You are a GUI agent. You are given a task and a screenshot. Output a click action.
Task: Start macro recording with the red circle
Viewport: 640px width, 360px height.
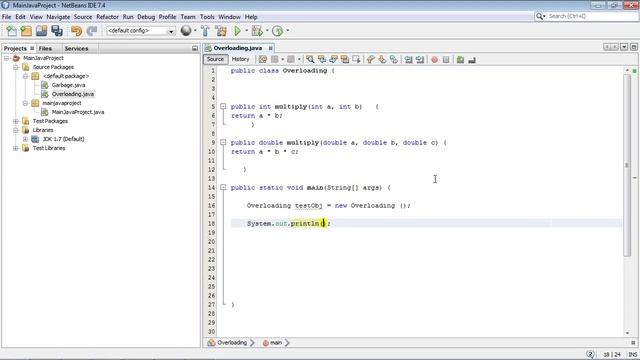[x=434, y=60]
